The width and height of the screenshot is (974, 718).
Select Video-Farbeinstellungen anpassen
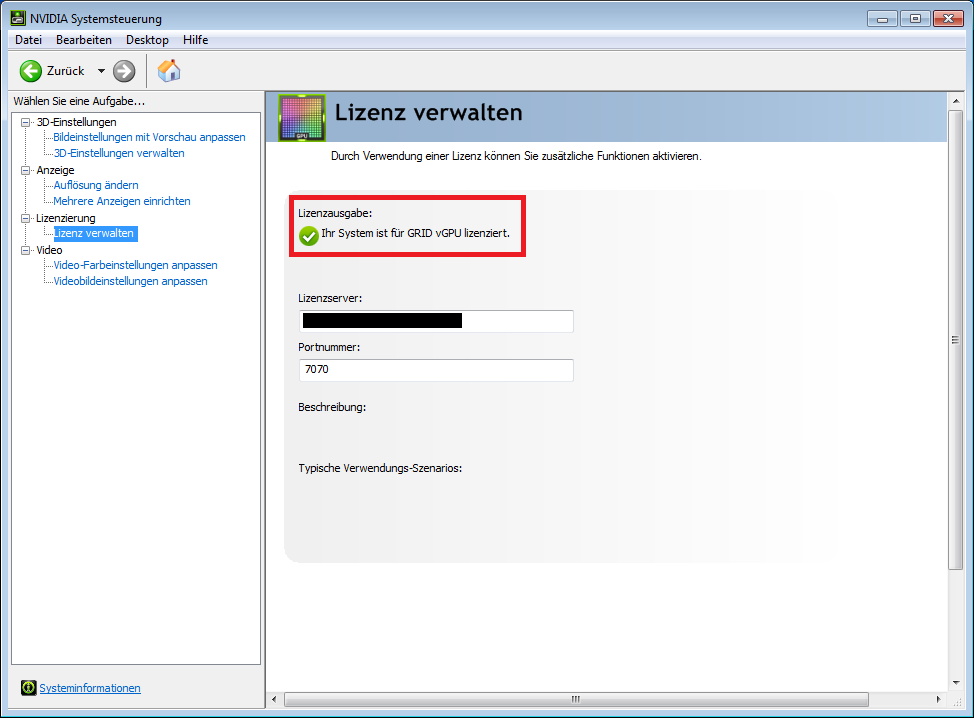click(x=135, y=265)
